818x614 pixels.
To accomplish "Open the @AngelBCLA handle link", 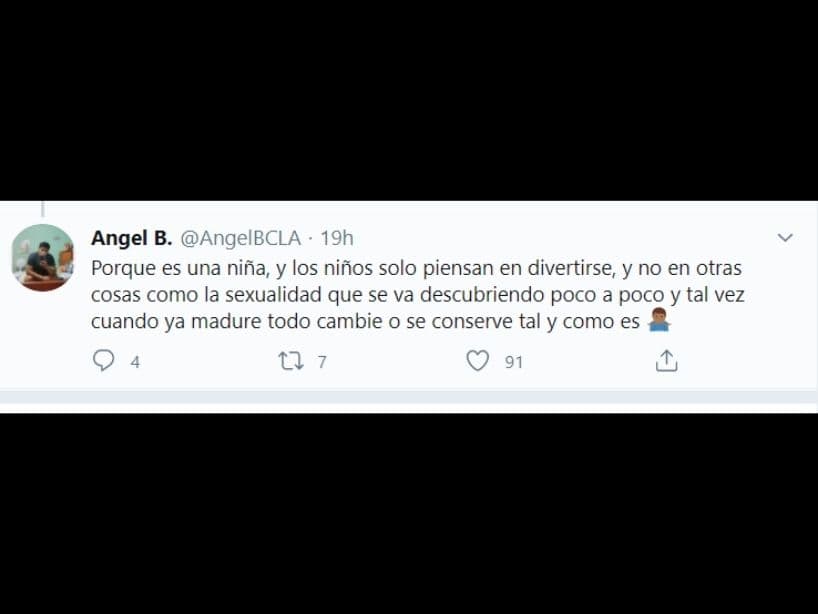I will (240, 238).
